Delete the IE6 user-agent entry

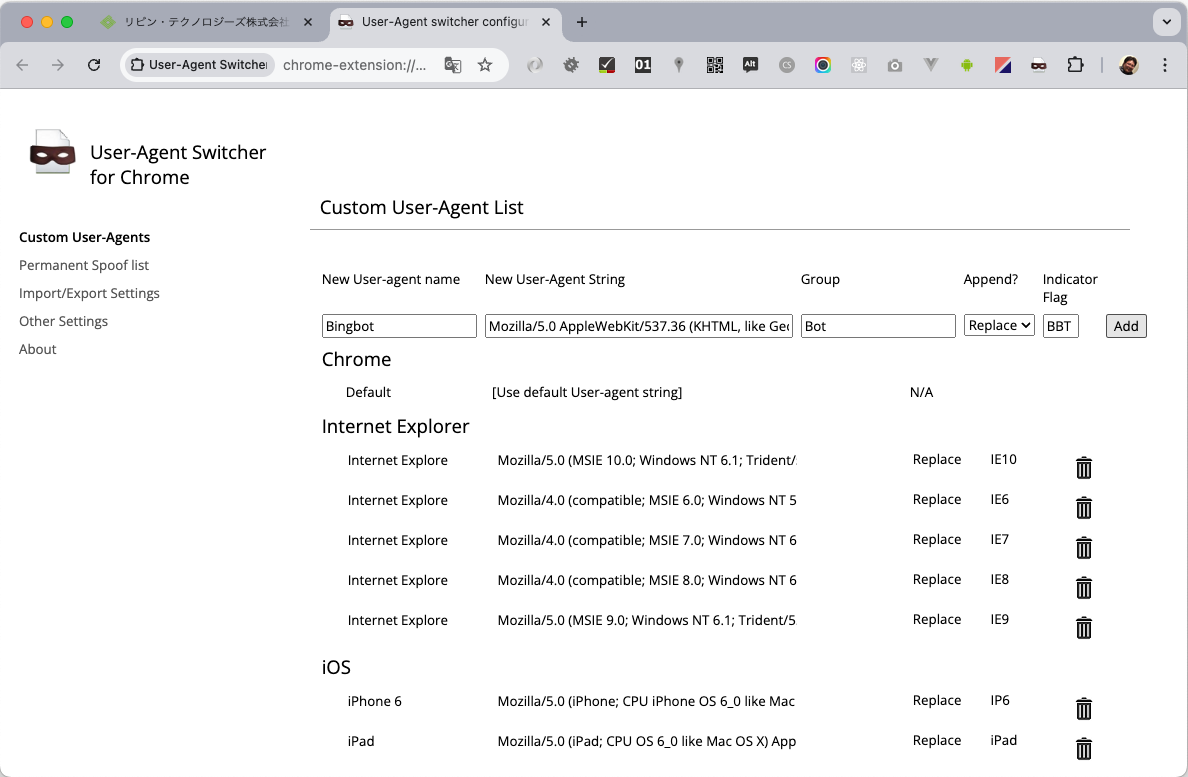1083,507
